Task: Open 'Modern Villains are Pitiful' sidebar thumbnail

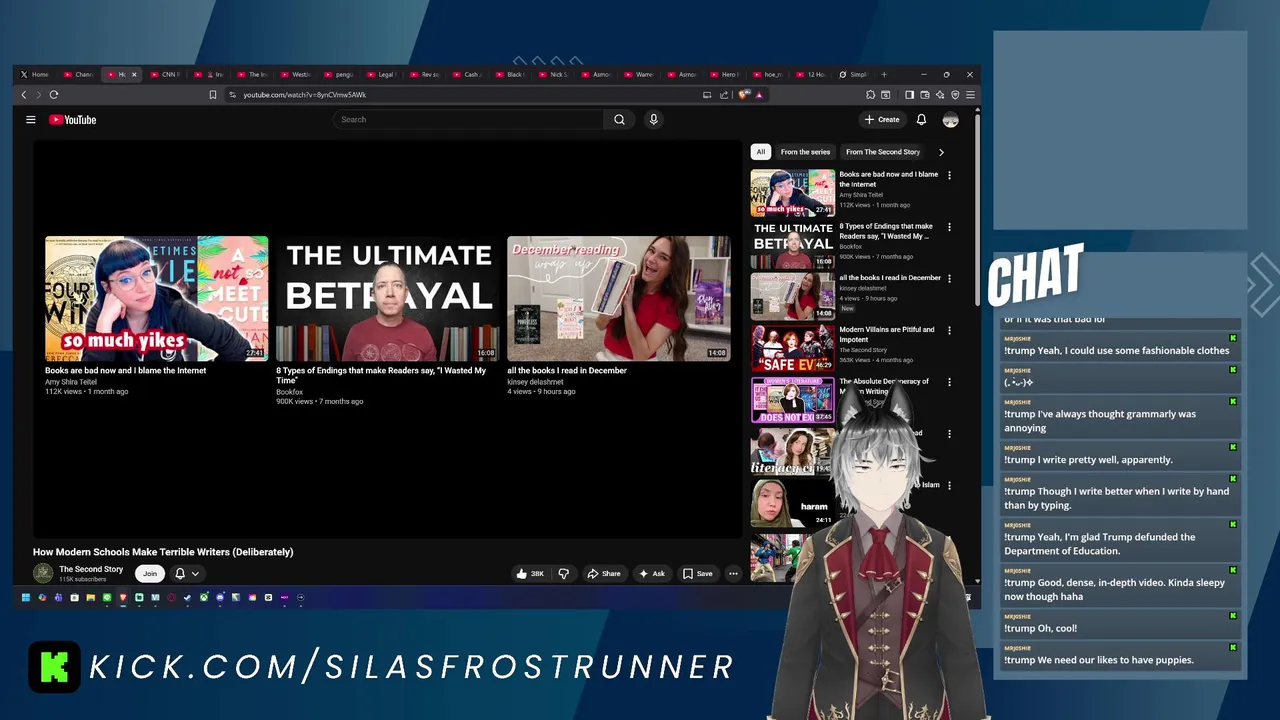Action: (793, 348)
